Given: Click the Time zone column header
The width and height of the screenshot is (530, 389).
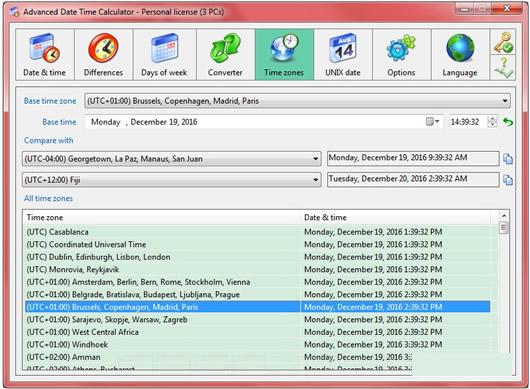Looking at the screenshot, I should pos(162,217).
